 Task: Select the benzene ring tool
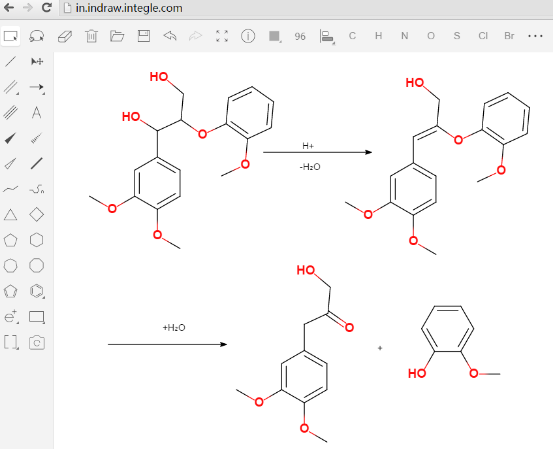[37, 291]
